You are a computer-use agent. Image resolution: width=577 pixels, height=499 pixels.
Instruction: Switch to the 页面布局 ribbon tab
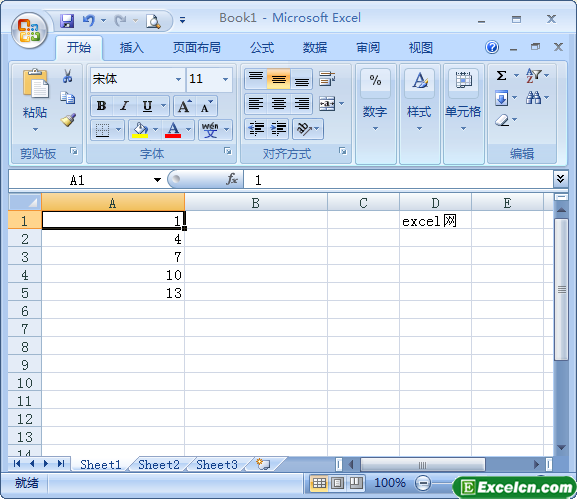197,48
